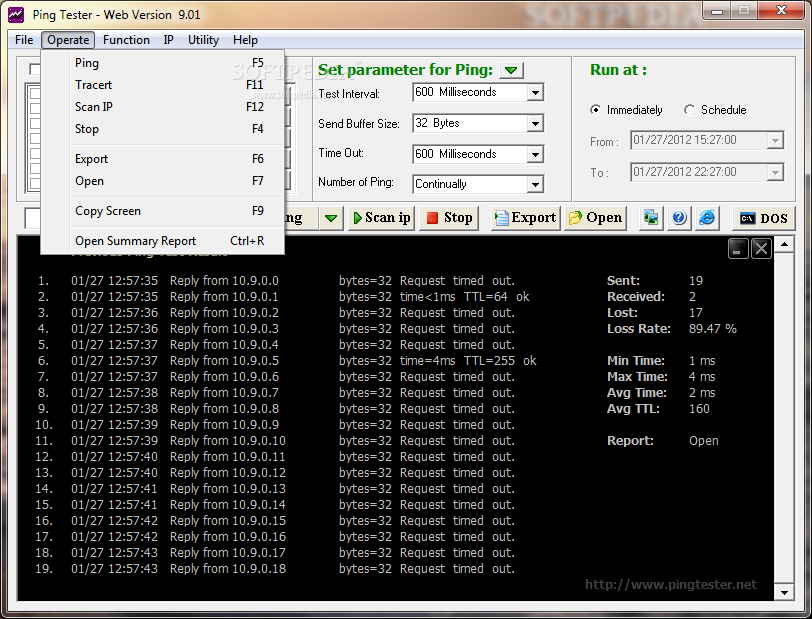The height and width of the screenshot is (619, 812).
Task: Click result row Reply from 10.9.0.1
Action: pos(282,297)
